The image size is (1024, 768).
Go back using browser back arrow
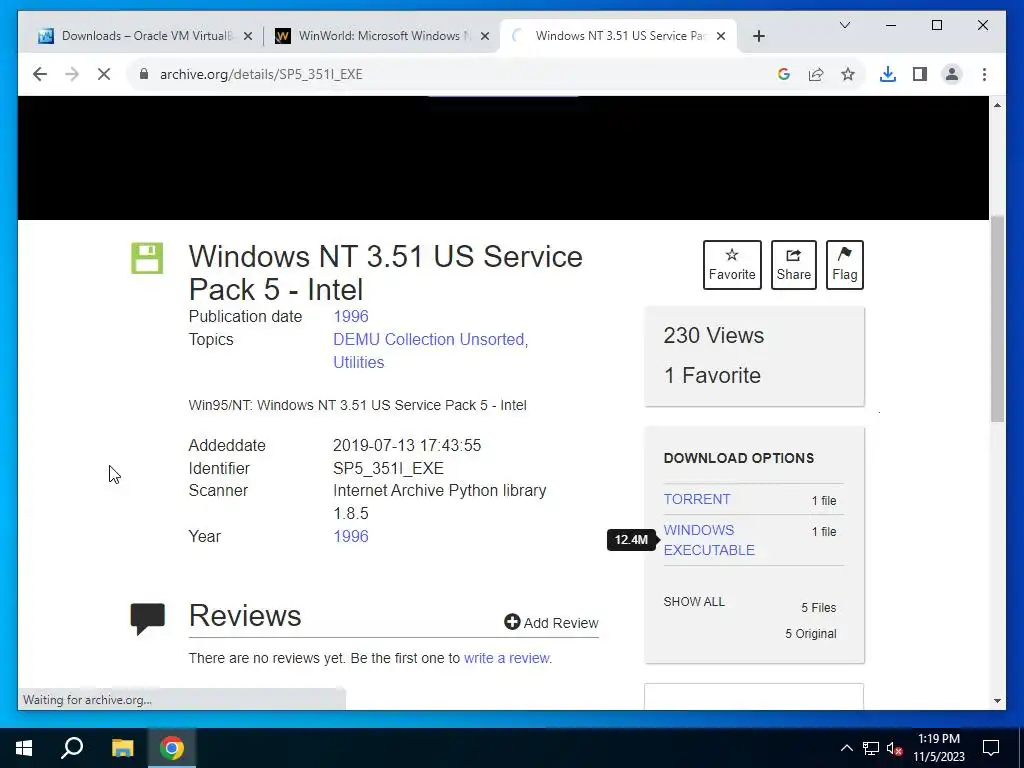[40, 74]
